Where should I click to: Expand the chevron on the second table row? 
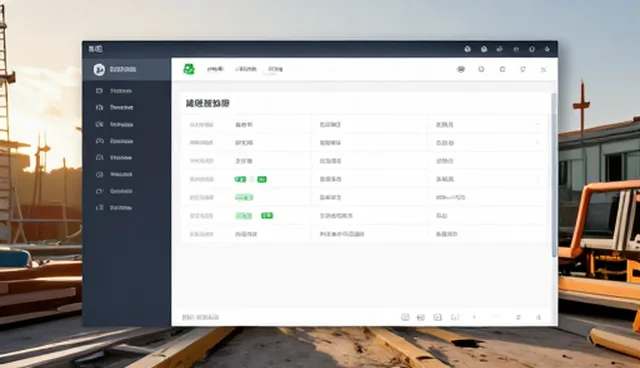pos(538,143)
